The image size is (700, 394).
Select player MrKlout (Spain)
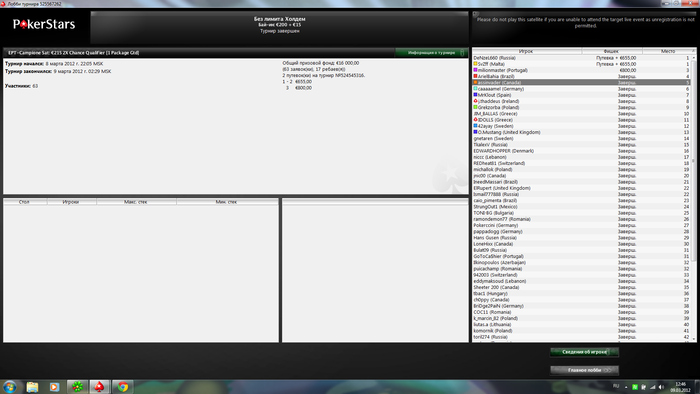coord(582,95)
